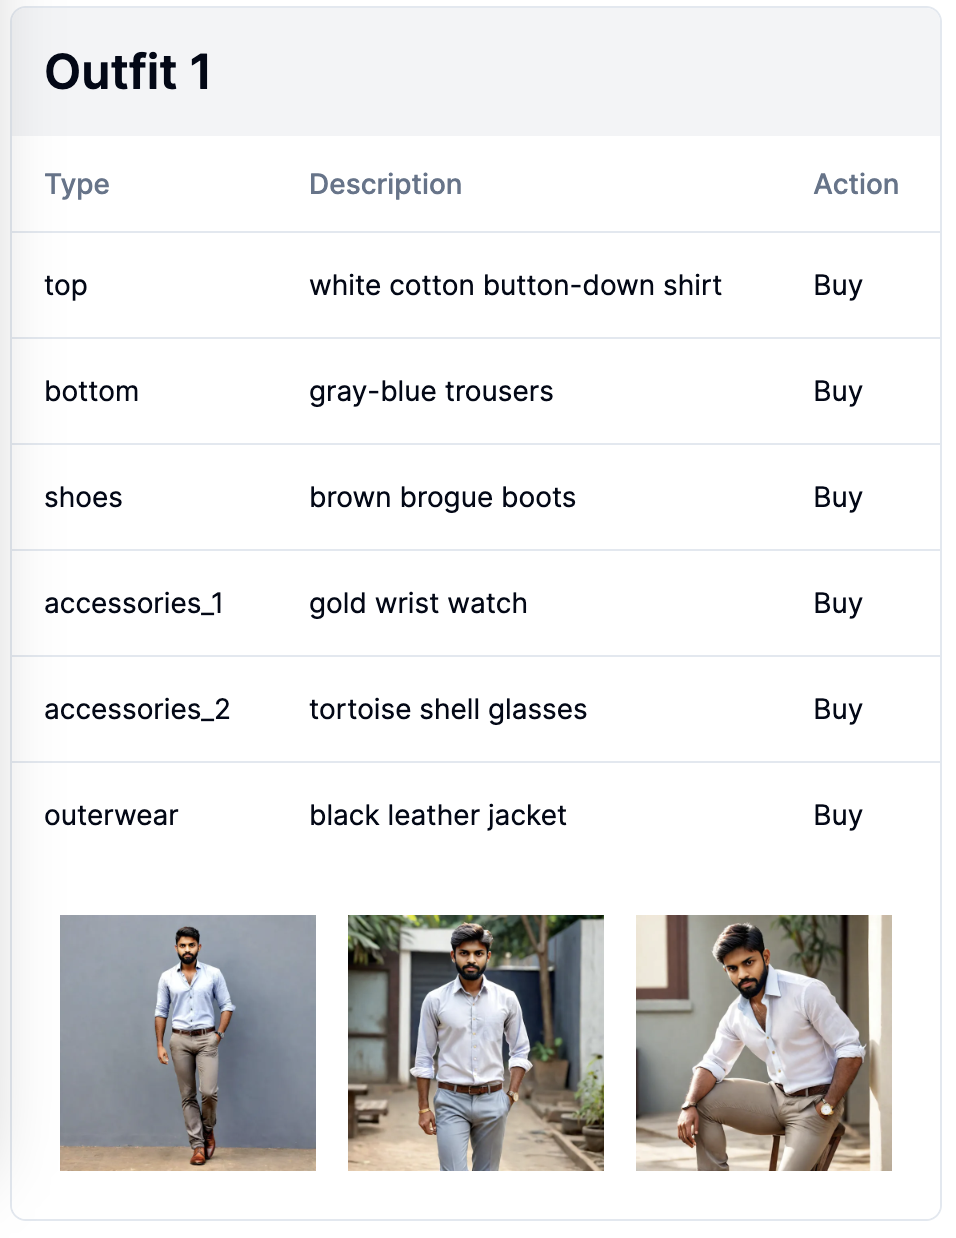Open the seated outfit photo
The height and width of the screenshot is (1238, 956).
coord(764,1043)
